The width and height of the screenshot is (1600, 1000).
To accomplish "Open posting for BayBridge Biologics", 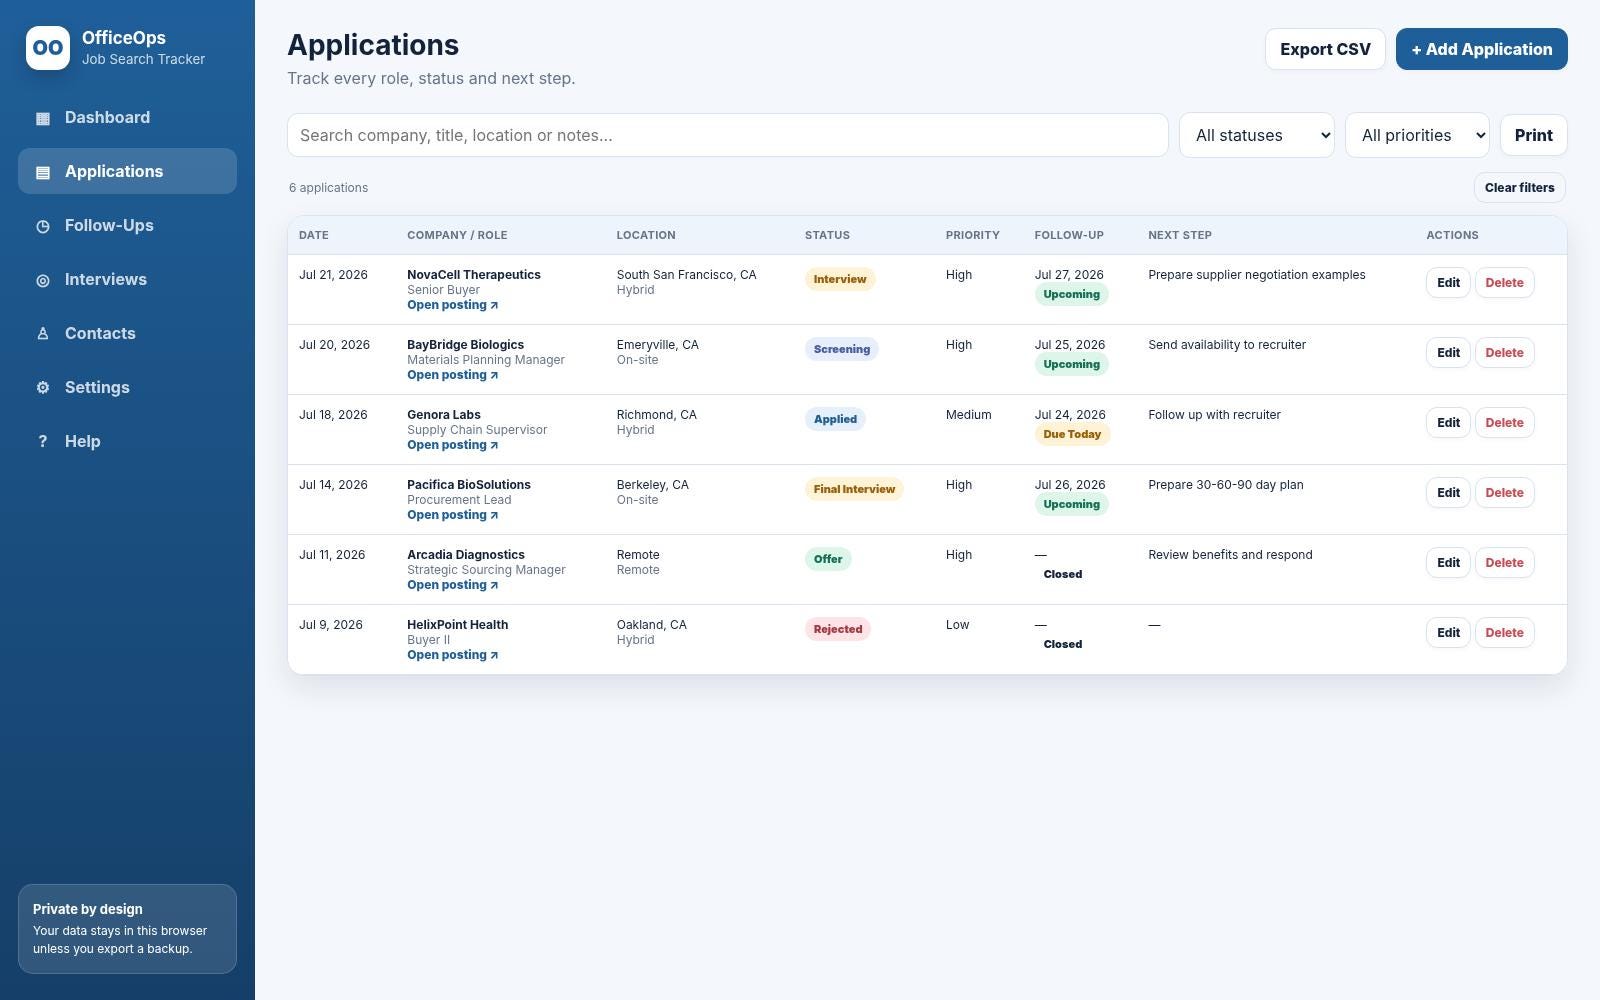I will click(x=452, y=375).
